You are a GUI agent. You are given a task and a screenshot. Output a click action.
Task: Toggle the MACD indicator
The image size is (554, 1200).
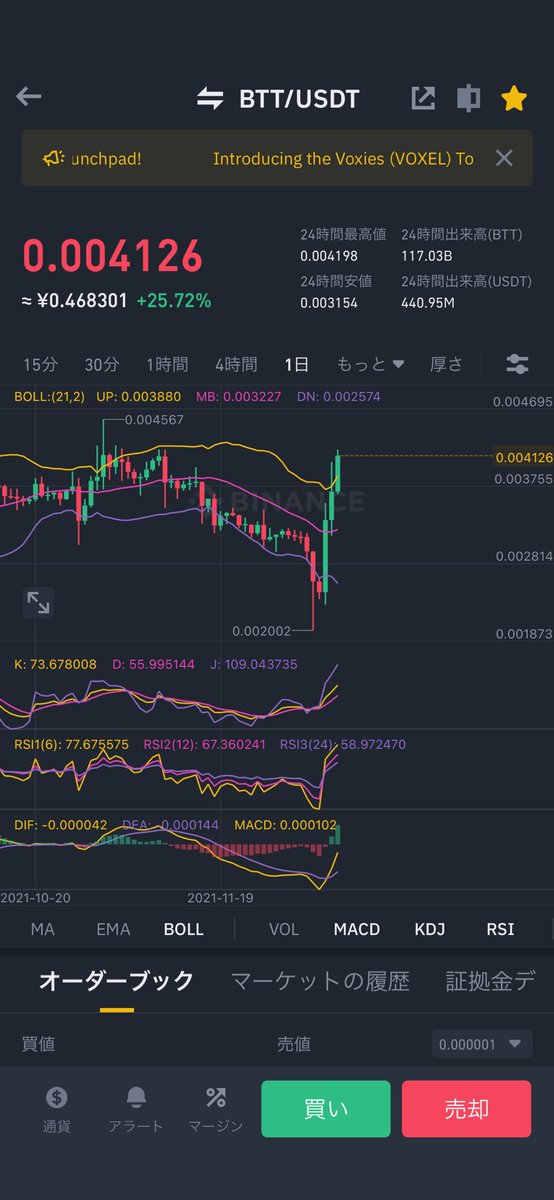pos(357,929)
